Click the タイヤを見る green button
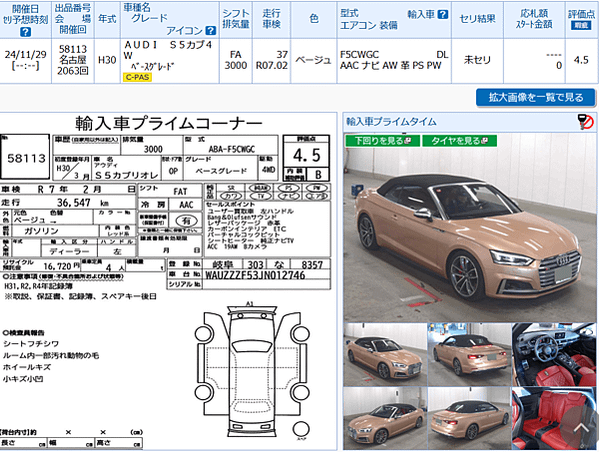 click(x=460, y=141)
